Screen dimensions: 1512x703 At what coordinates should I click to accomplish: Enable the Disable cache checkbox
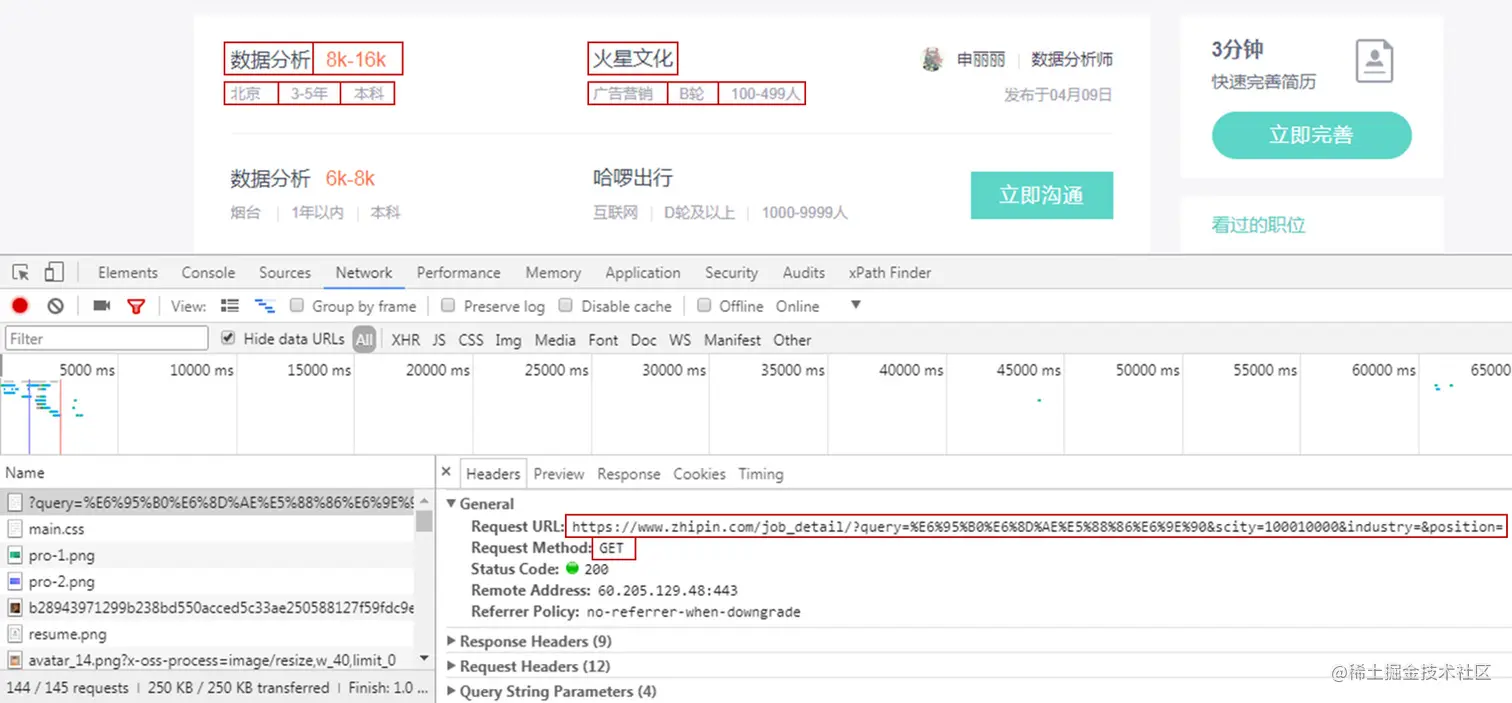[x=566, y=306]
